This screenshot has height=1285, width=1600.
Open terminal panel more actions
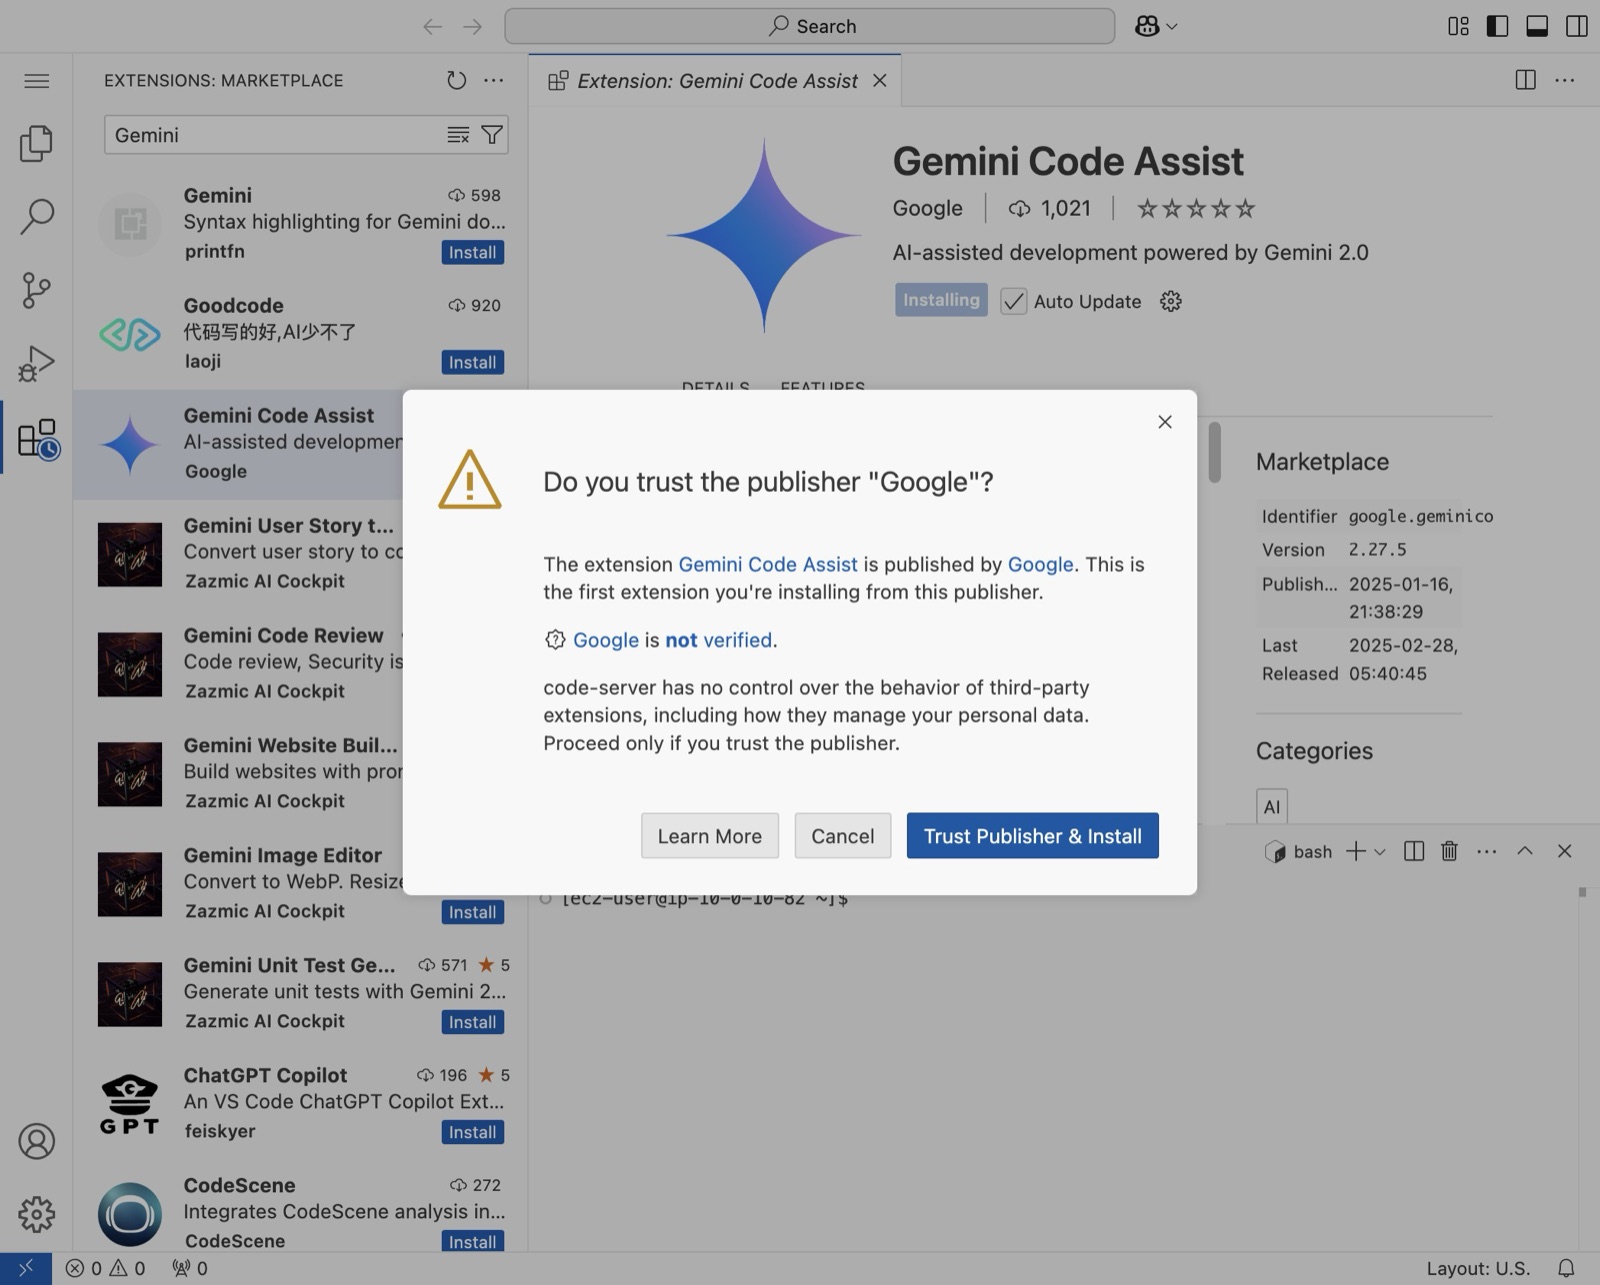tap(1487, 852)
